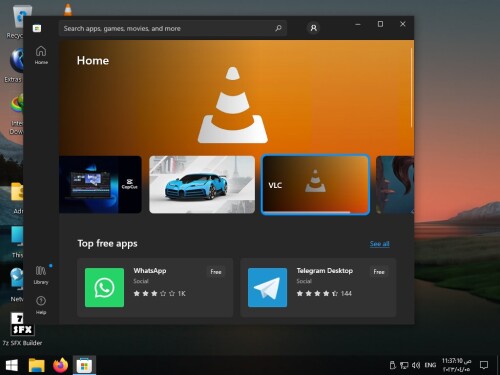Screen dimensions: 500x375
Task: Open the Telegram Desktop app icon
Action: coord(267,287)
